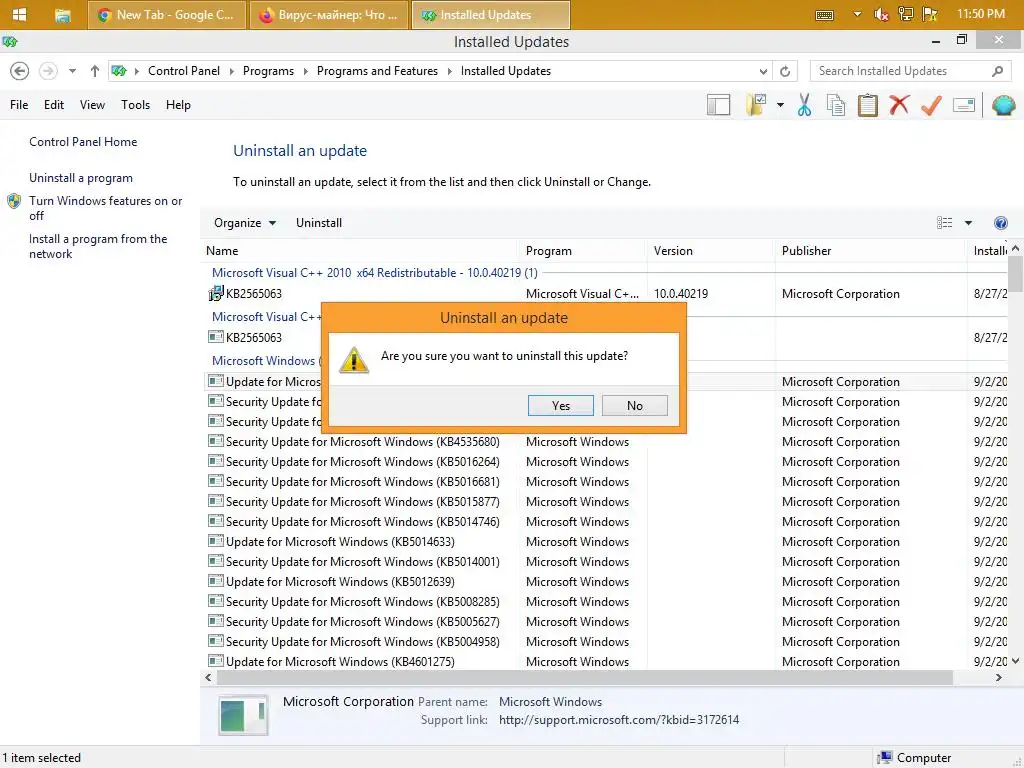Select Update for Microsoft Windows (KB5014633)

[605, 542]
